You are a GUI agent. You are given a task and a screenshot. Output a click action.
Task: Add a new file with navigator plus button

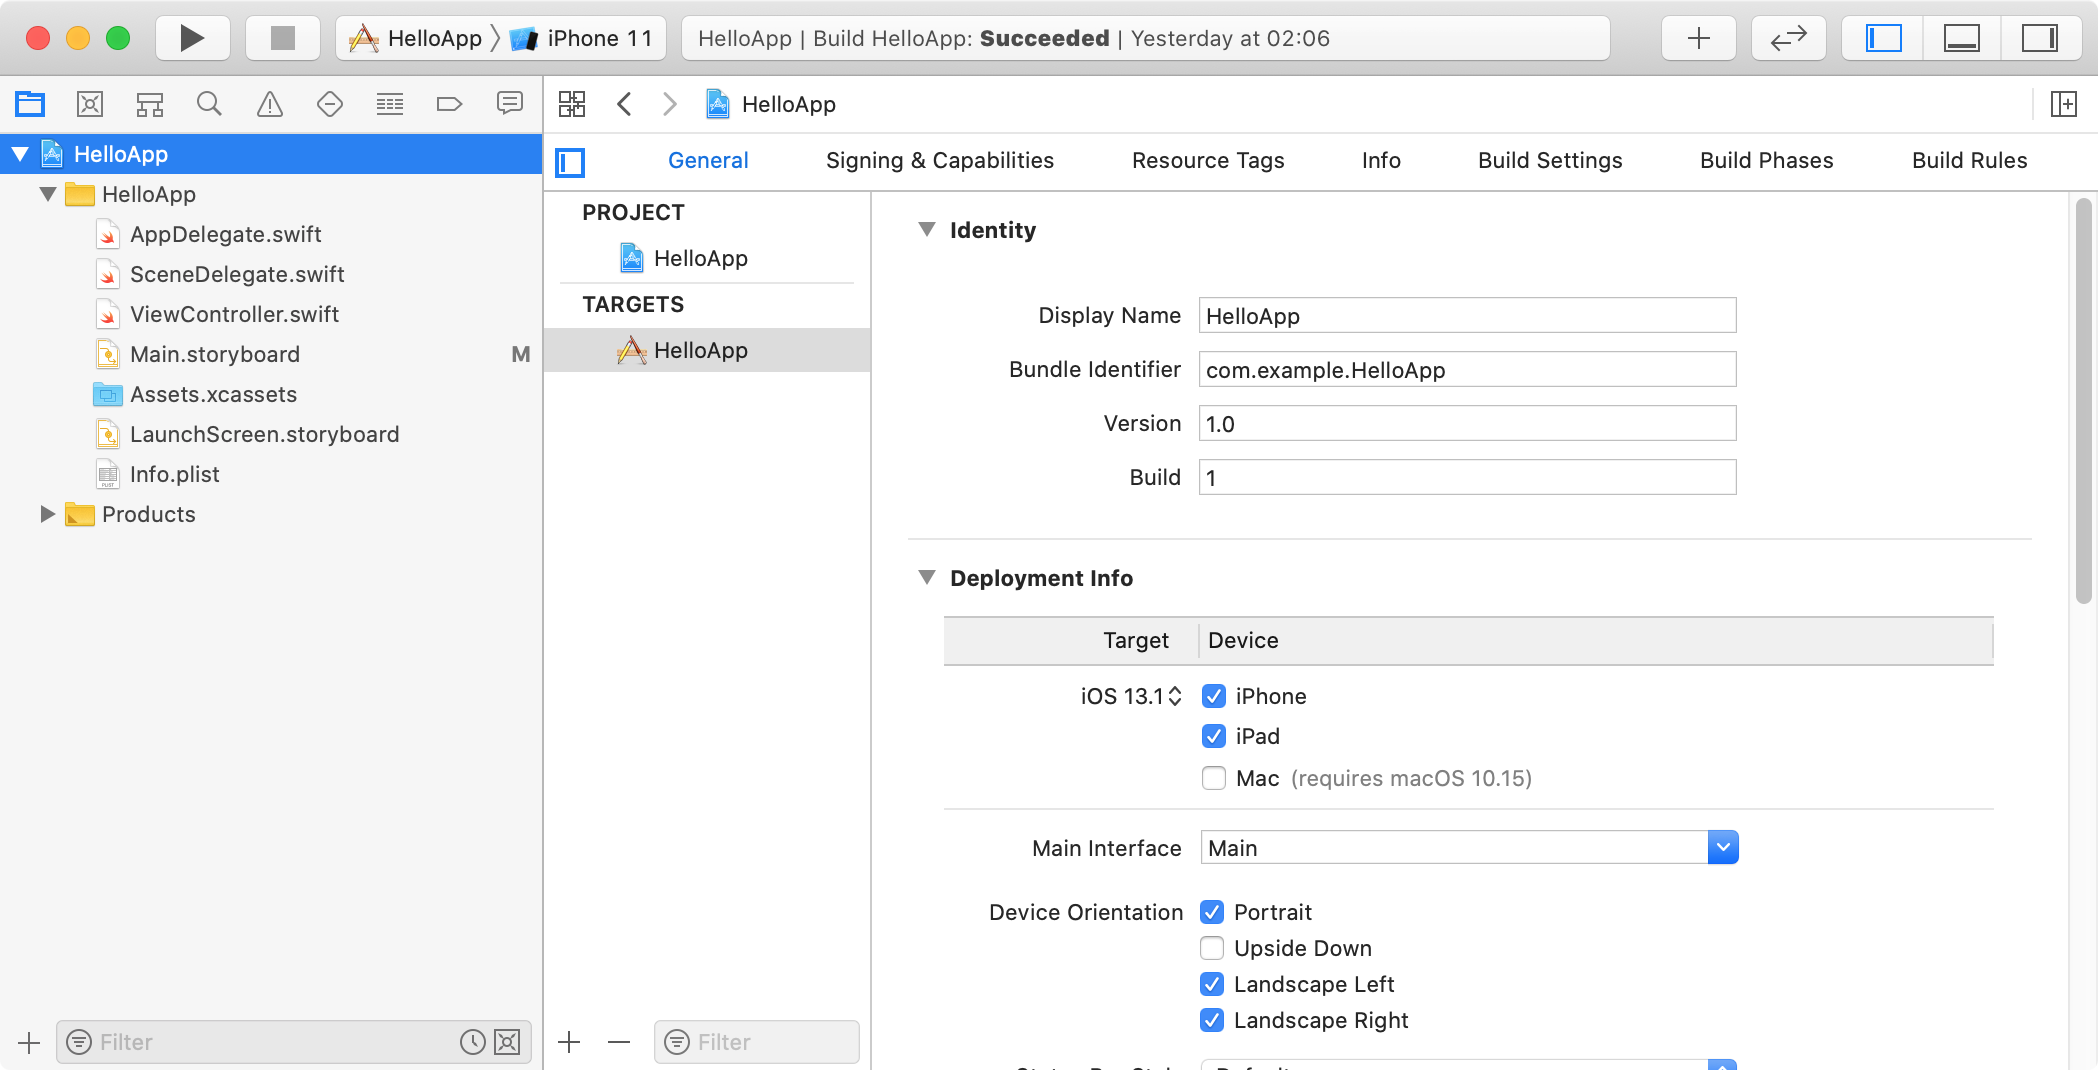click(29, 1043)
